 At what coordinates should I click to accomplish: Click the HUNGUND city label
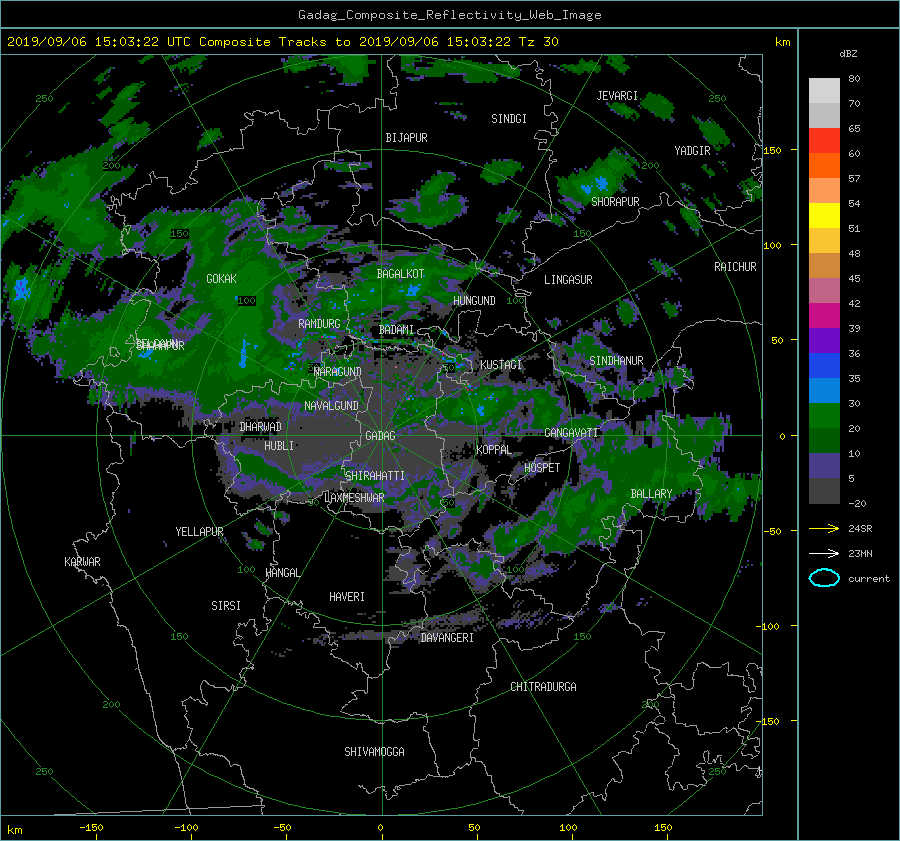click(474, 300)
